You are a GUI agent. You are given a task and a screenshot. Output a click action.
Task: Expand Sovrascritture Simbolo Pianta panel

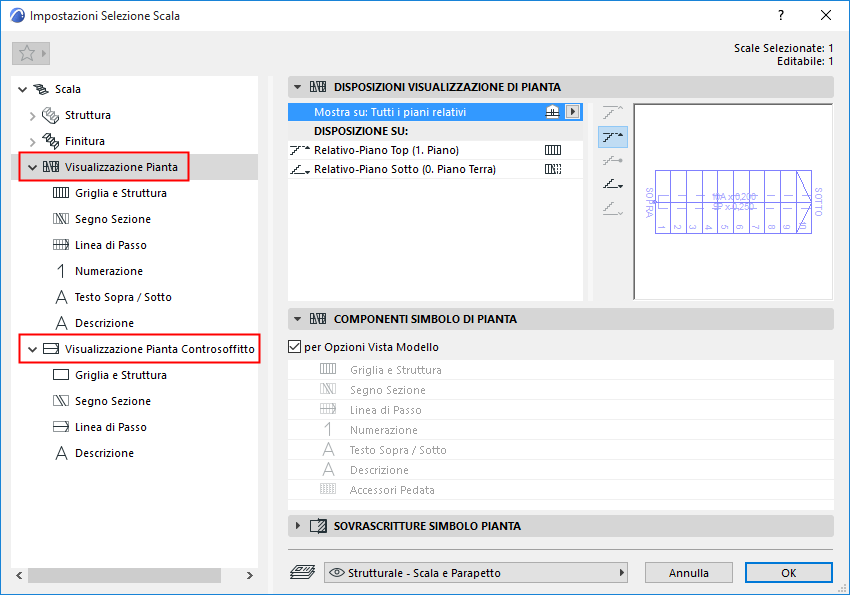(298, 526)
